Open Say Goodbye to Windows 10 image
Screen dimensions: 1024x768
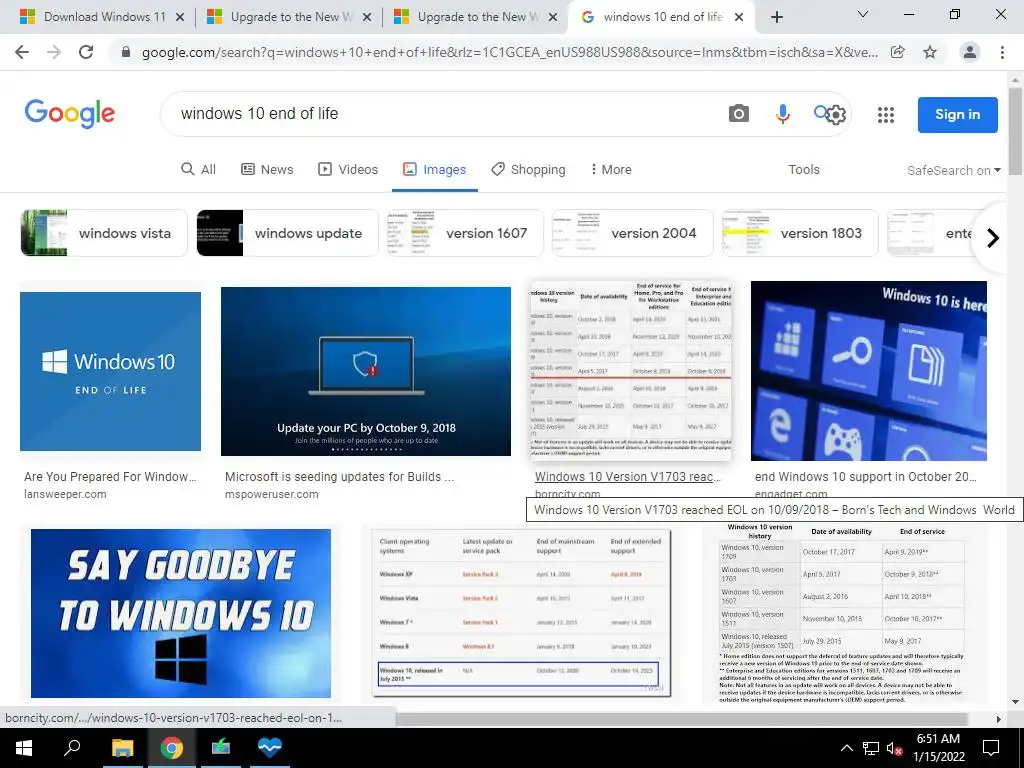tap(181, 613)
